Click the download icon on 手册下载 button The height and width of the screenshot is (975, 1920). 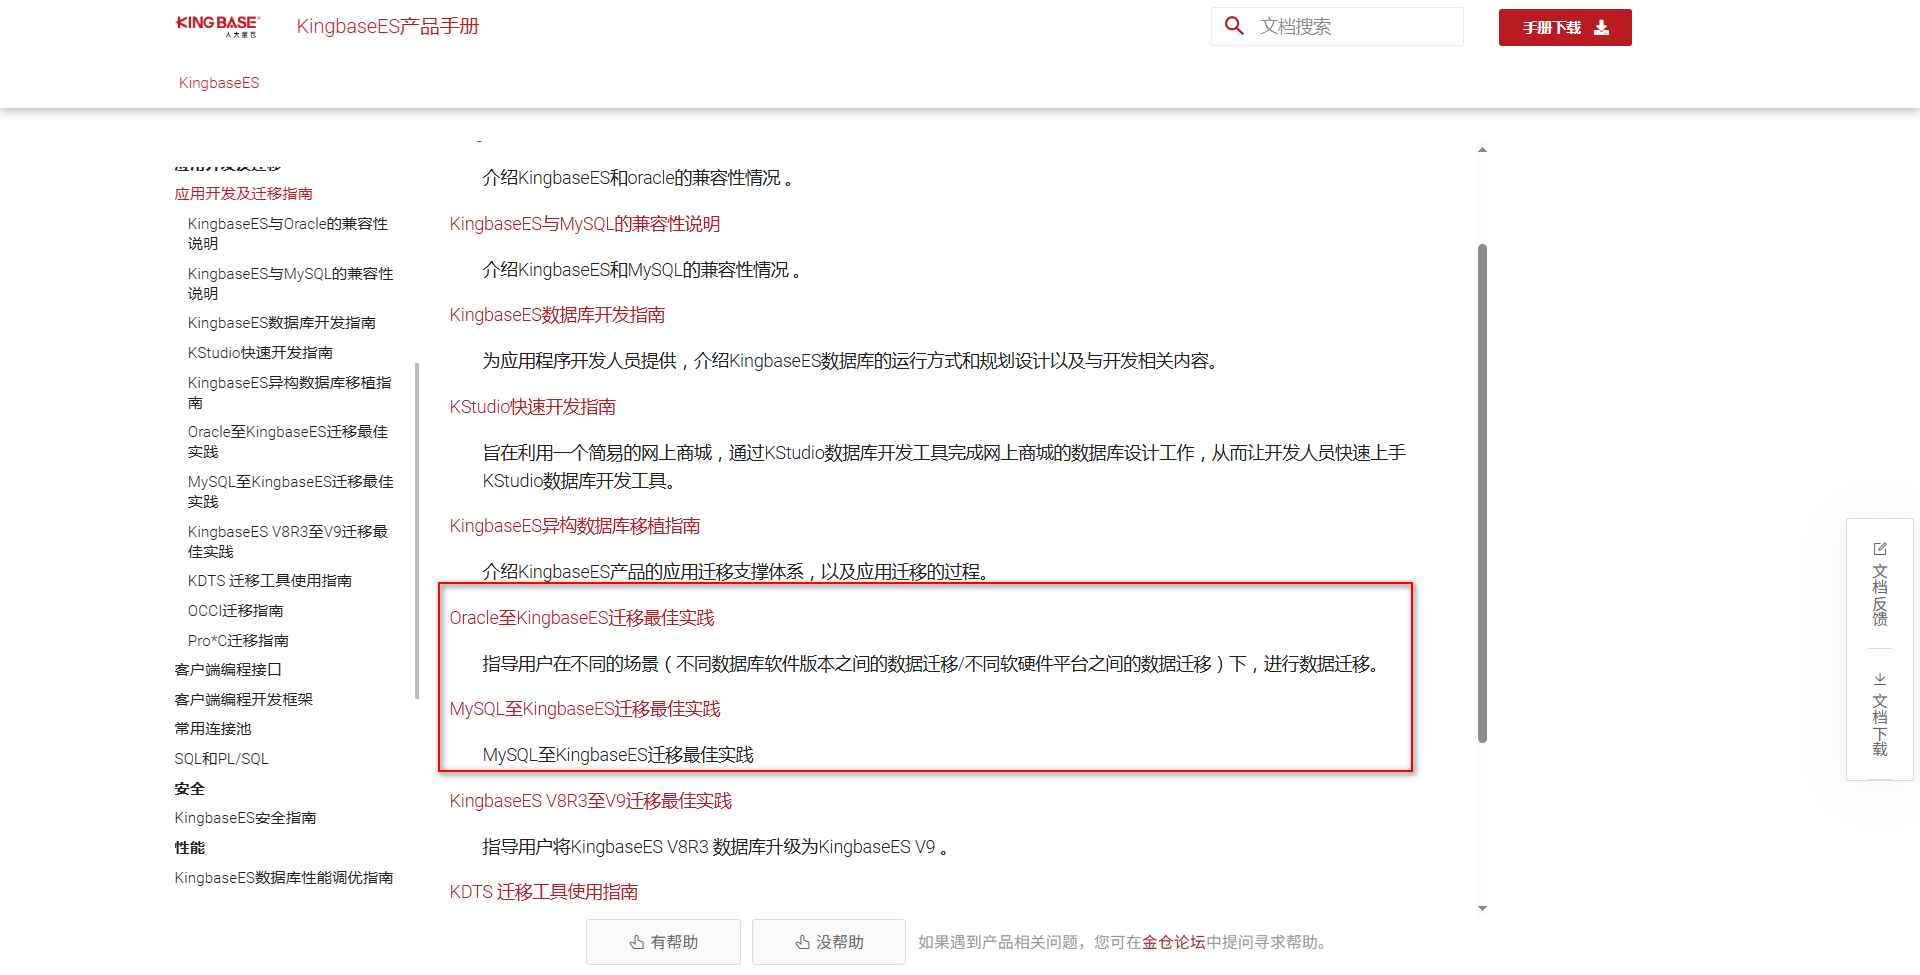coord(1601,27)
